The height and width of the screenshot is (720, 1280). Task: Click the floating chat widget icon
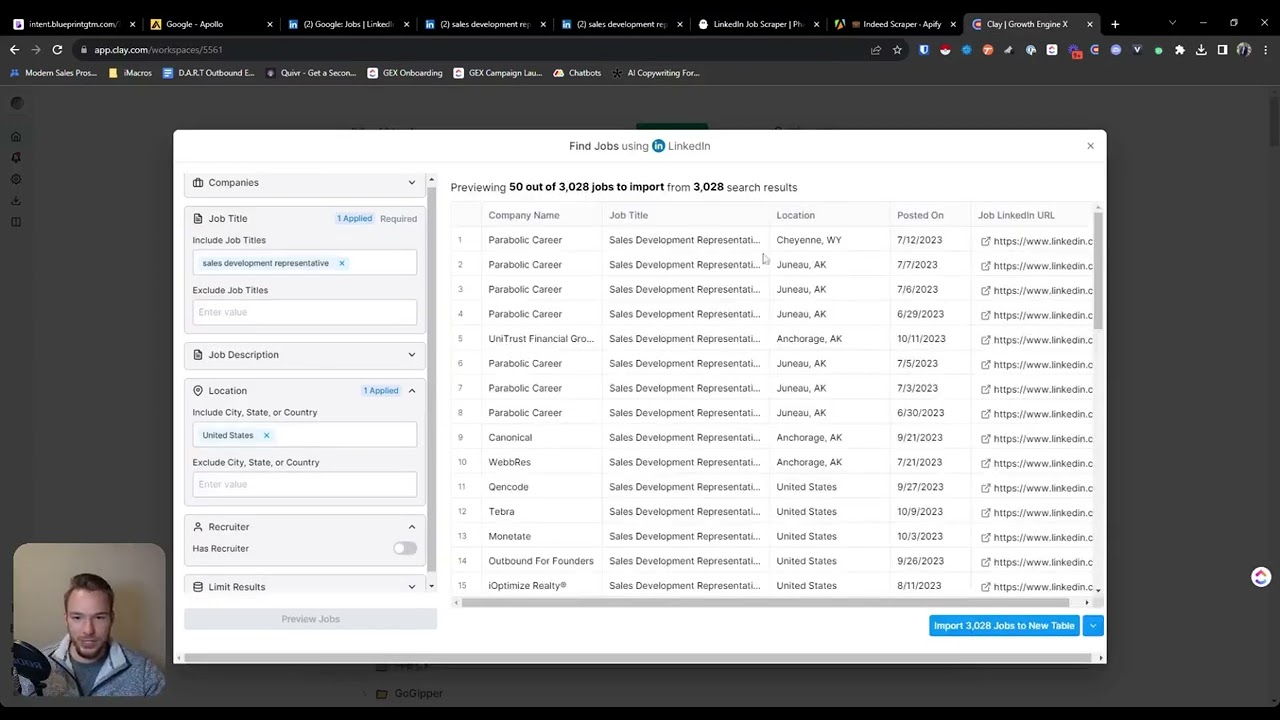(1260, 577)
